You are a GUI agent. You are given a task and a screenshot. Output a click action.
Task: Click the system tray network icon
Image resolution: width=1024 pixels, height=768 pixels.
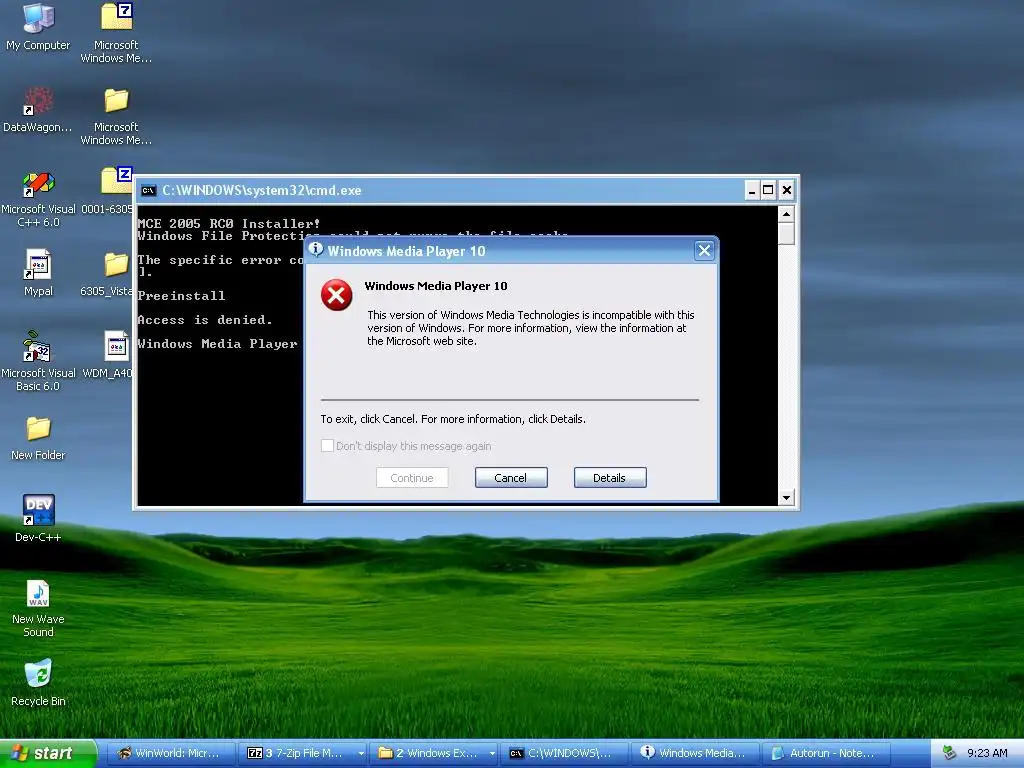(949, 753)
